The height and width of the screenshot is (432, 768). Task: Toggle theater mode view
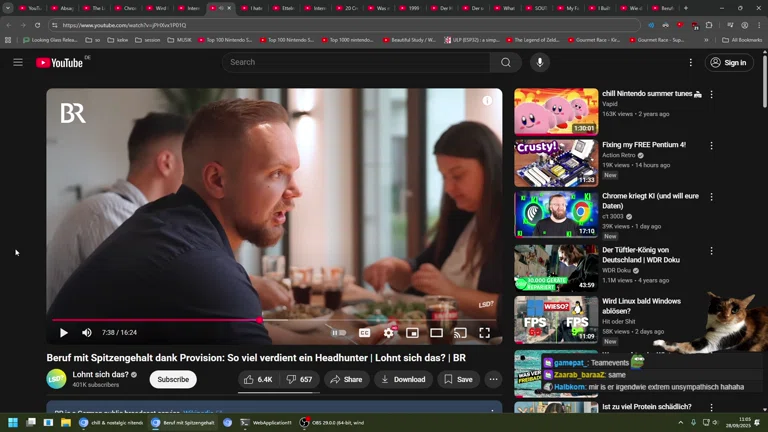click(436, 333)
